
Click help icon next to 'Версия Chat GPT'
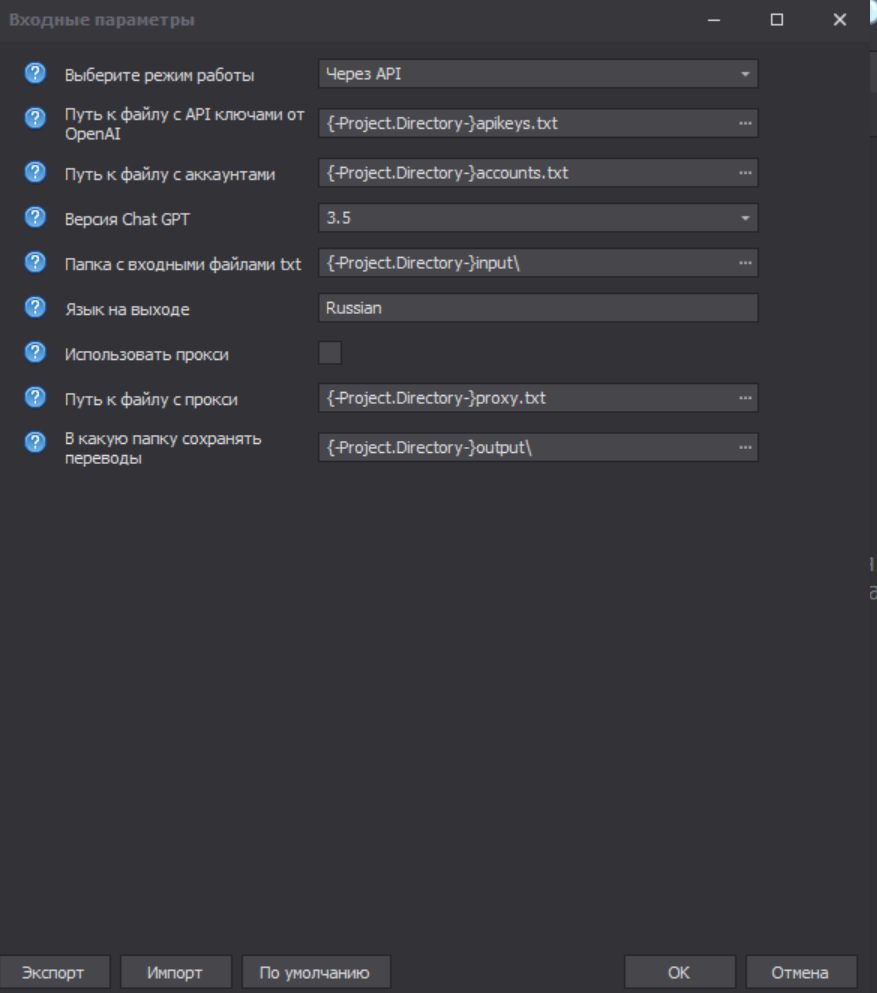pyautogui.click(x=35, y=217)
